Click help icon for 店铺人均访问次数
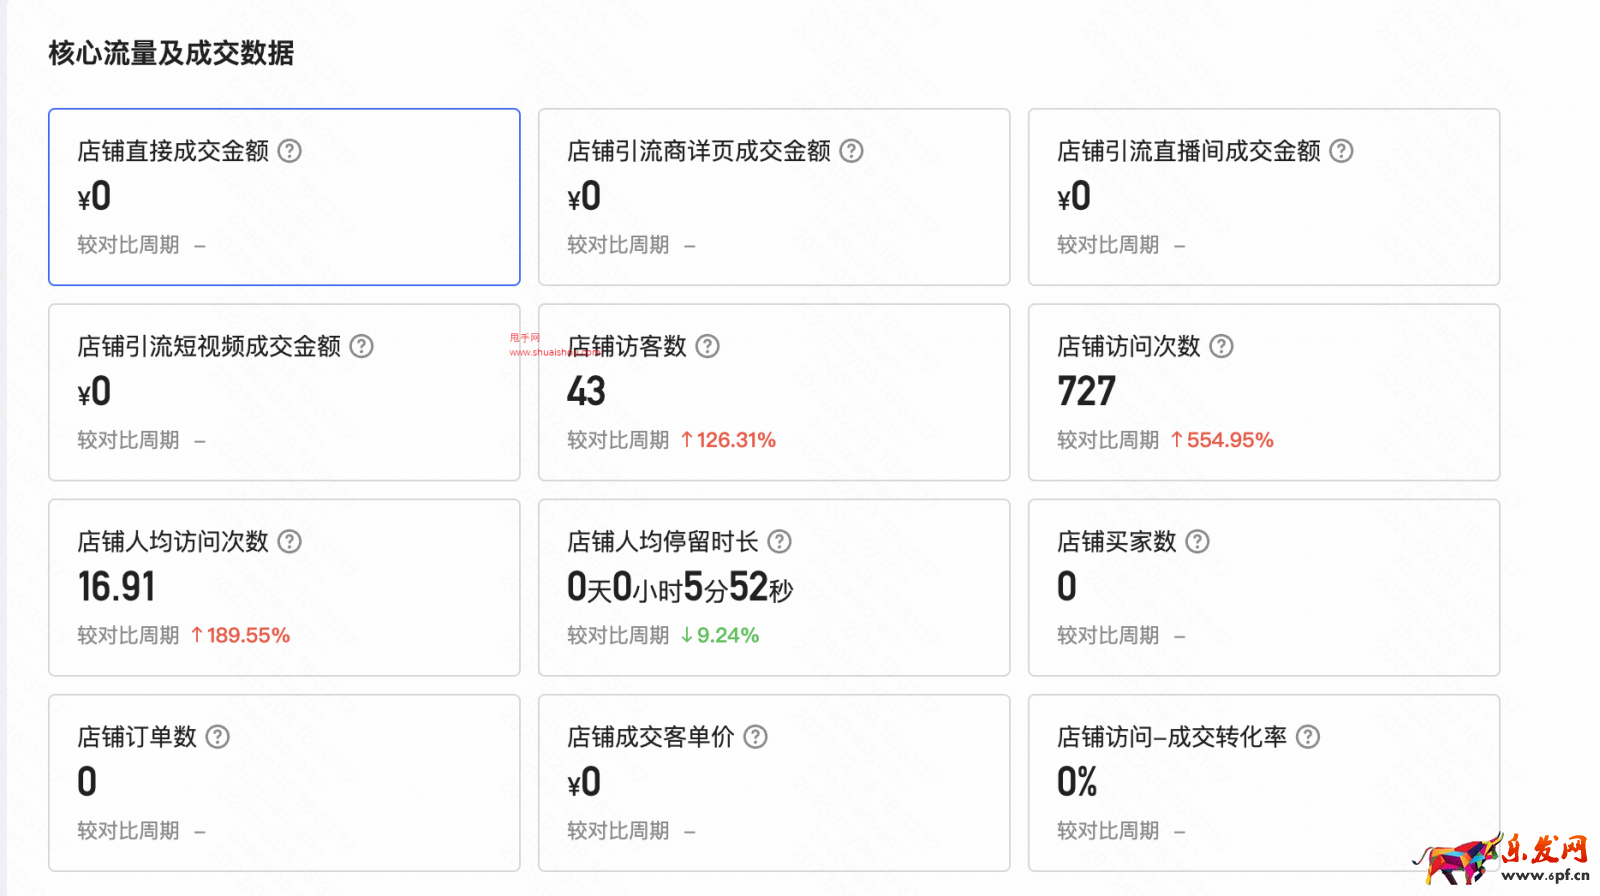Viewport: 1600px width, 896px height. tap(289, 541)
